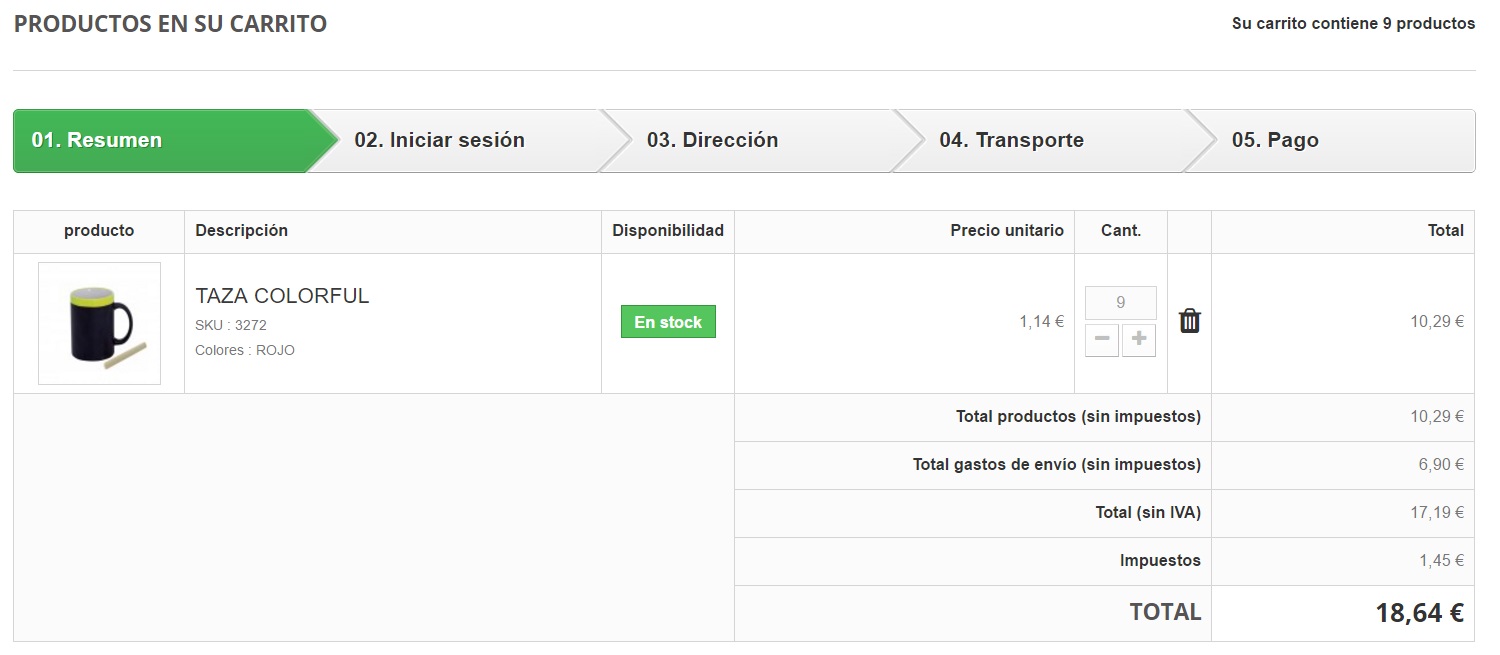Click the SKU : 3272 text
This screenshot has height=655, width=1500.
coord(231,325)
